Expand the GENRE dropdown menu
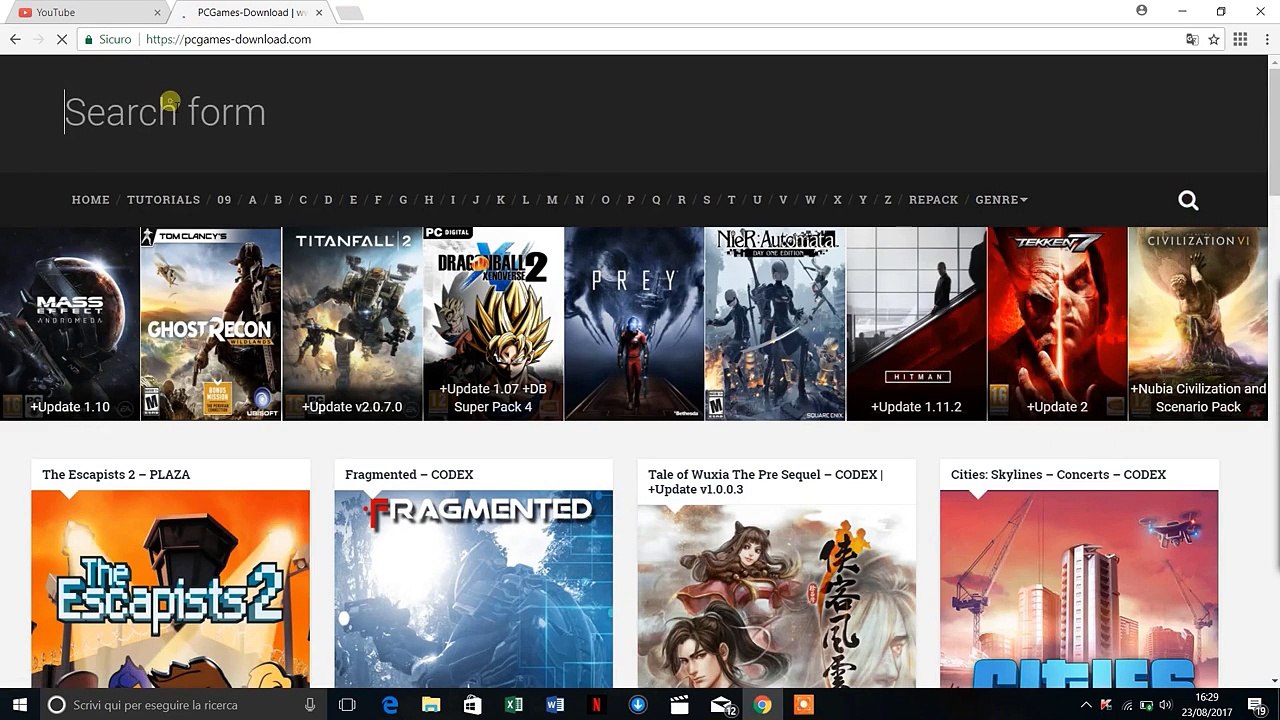This screenshot has width=1280, height=720. pos(1002,200)
